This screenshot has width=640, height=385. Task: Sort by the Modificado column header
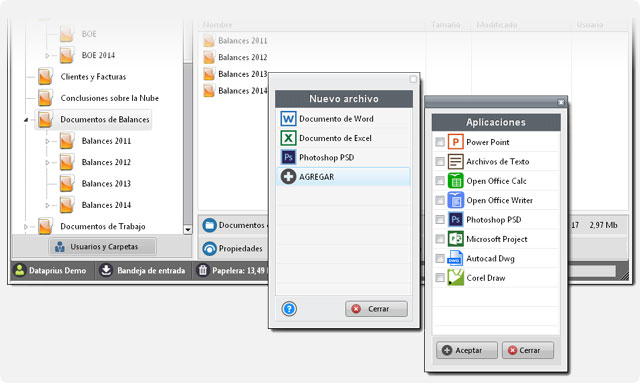(x=496, y=25)
